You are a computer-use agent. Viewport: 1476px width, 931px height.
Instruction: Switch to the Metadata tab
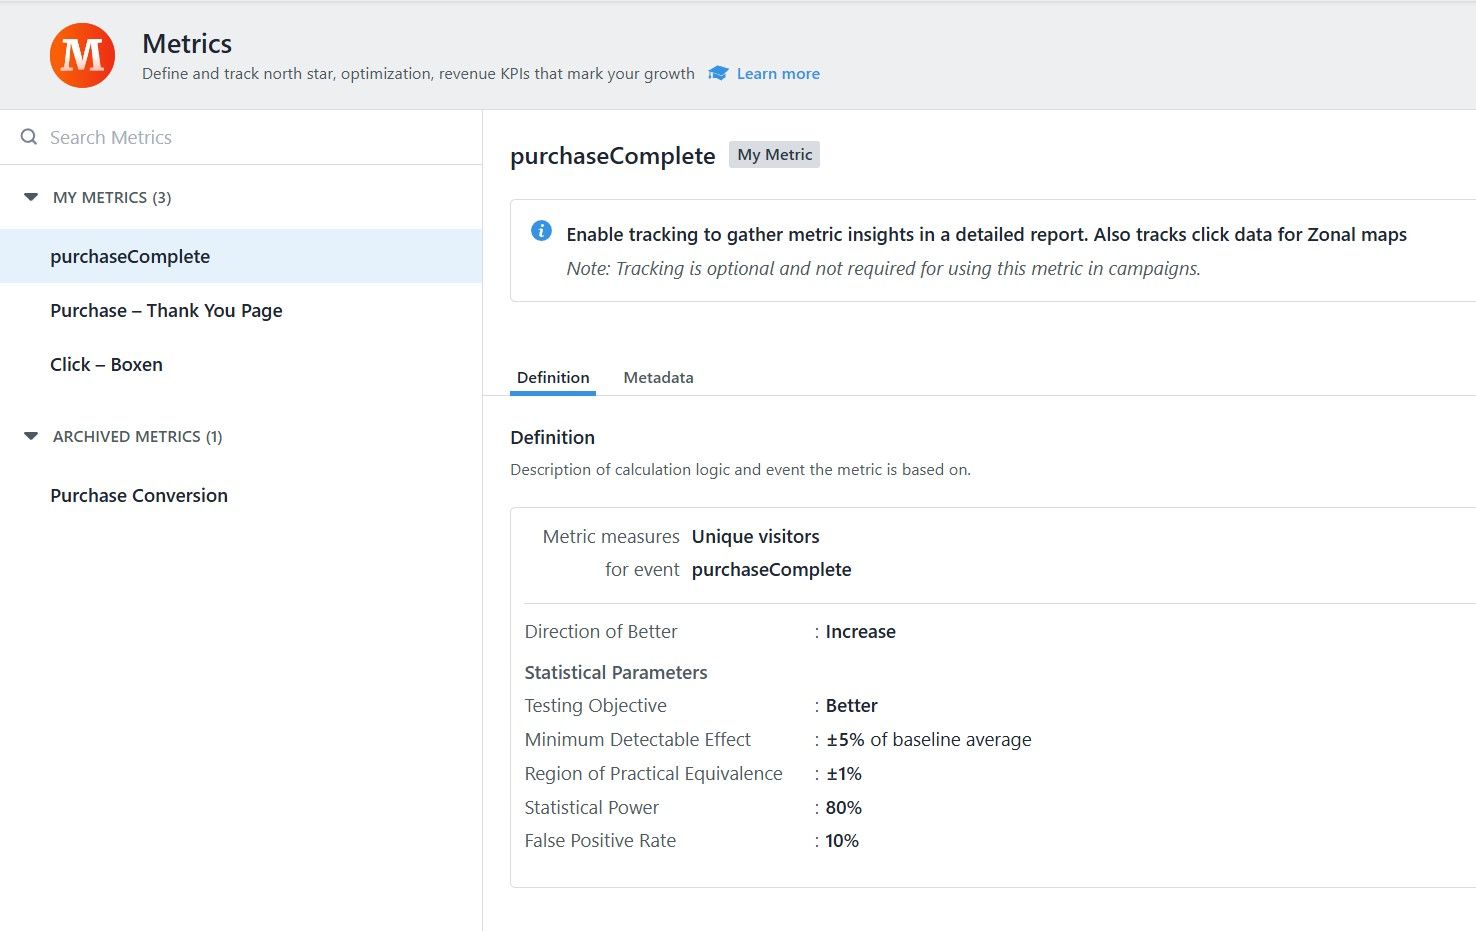pos(658,377)
